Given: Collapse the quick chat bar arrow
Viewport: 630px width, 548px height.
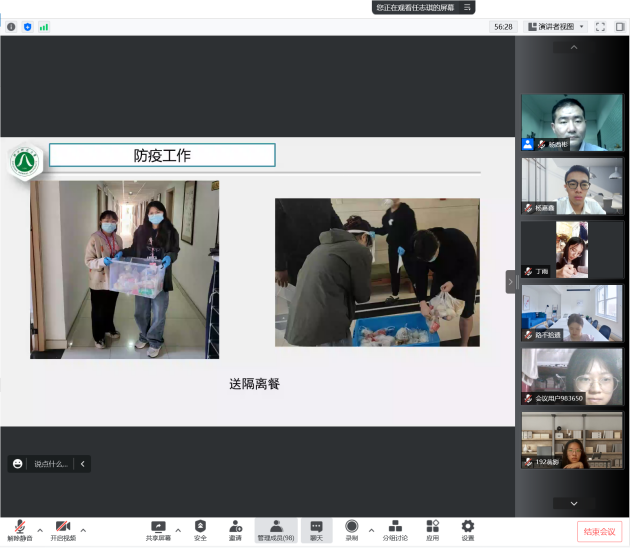Looking at the screenshot, I should click(x=82, y=464).
